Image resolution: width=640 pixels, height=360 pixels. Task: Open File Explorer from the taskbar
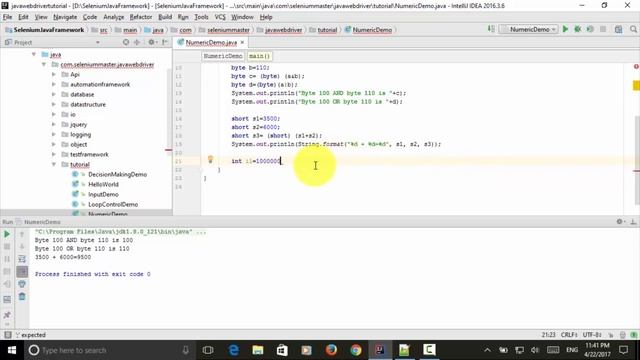click(x=258, y=350)
